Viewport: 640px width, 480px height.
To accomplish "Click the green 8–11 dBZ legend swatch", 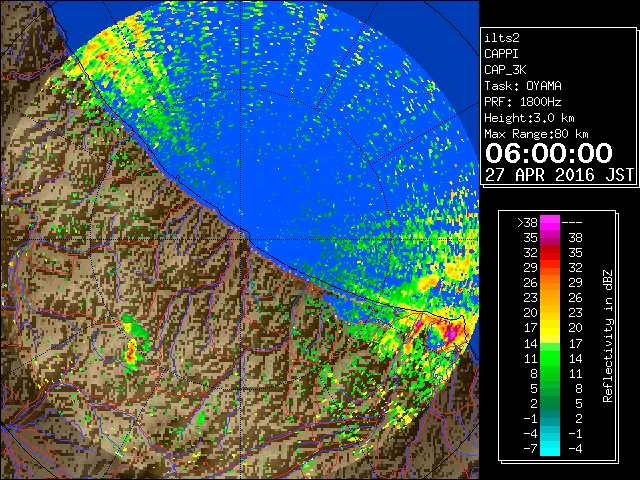I will 550,373.
